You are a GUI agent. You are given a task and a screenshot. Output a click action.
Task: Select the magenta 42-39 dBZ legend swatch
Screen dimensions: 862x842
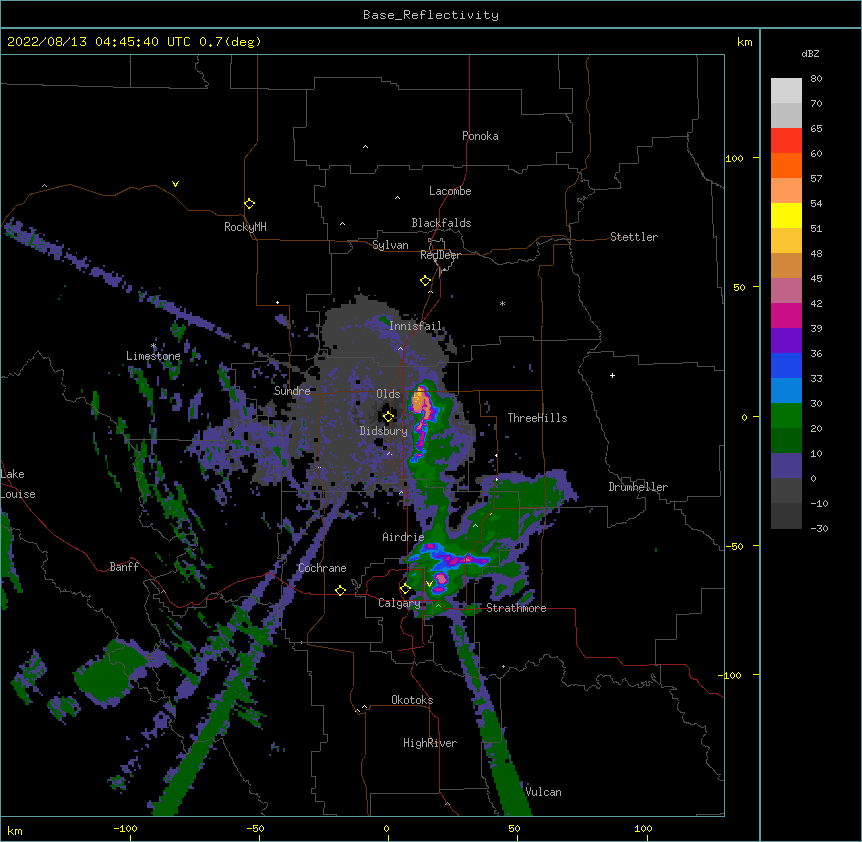[x=786, y=315]
